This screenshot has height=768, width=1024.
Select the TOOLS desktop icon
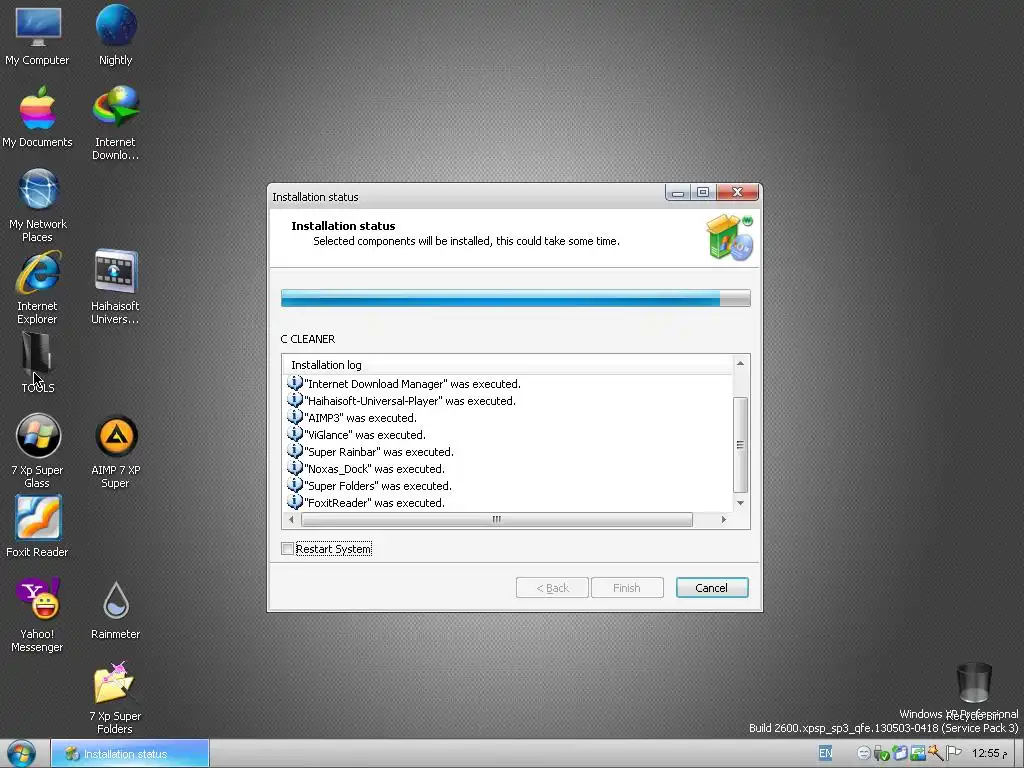click(37, 362)
